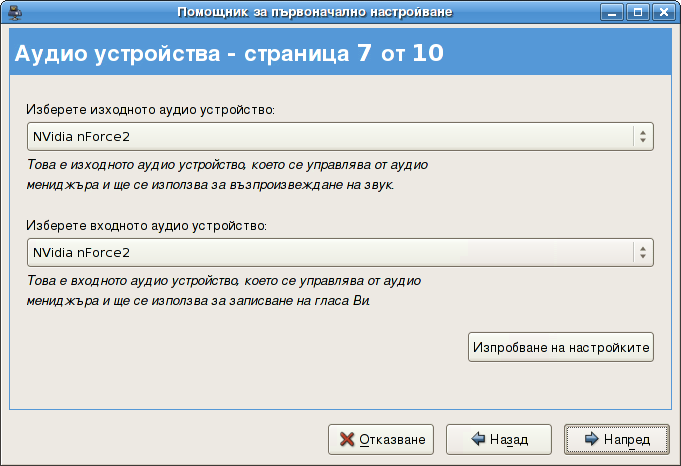The height and width of the screenshot is (466, 681).
Task: Click the left arrow icon beside Назад
Action: click(x=478, y=439)
